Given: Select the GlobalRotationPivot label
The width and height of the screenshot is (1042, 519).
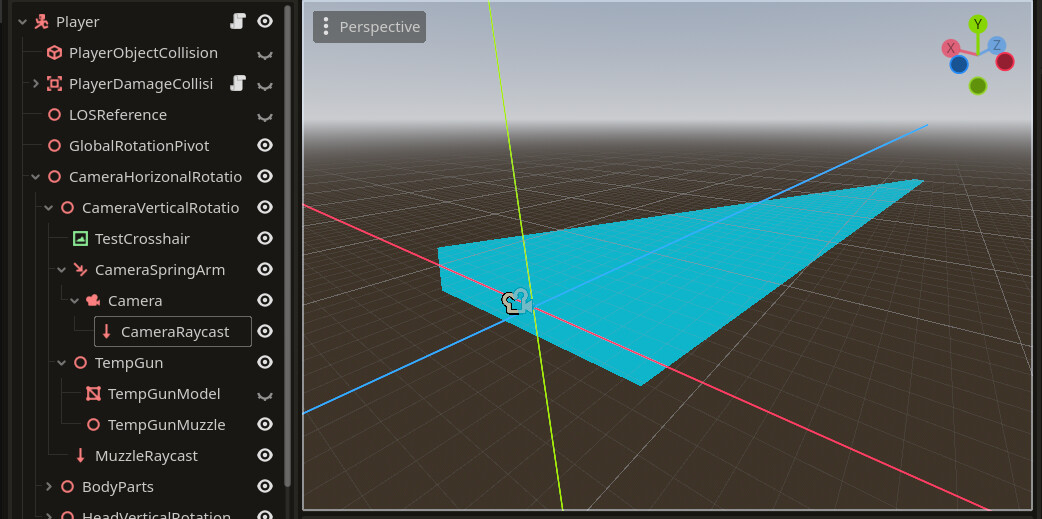Looking at the screenshot, I should (139, 146).
